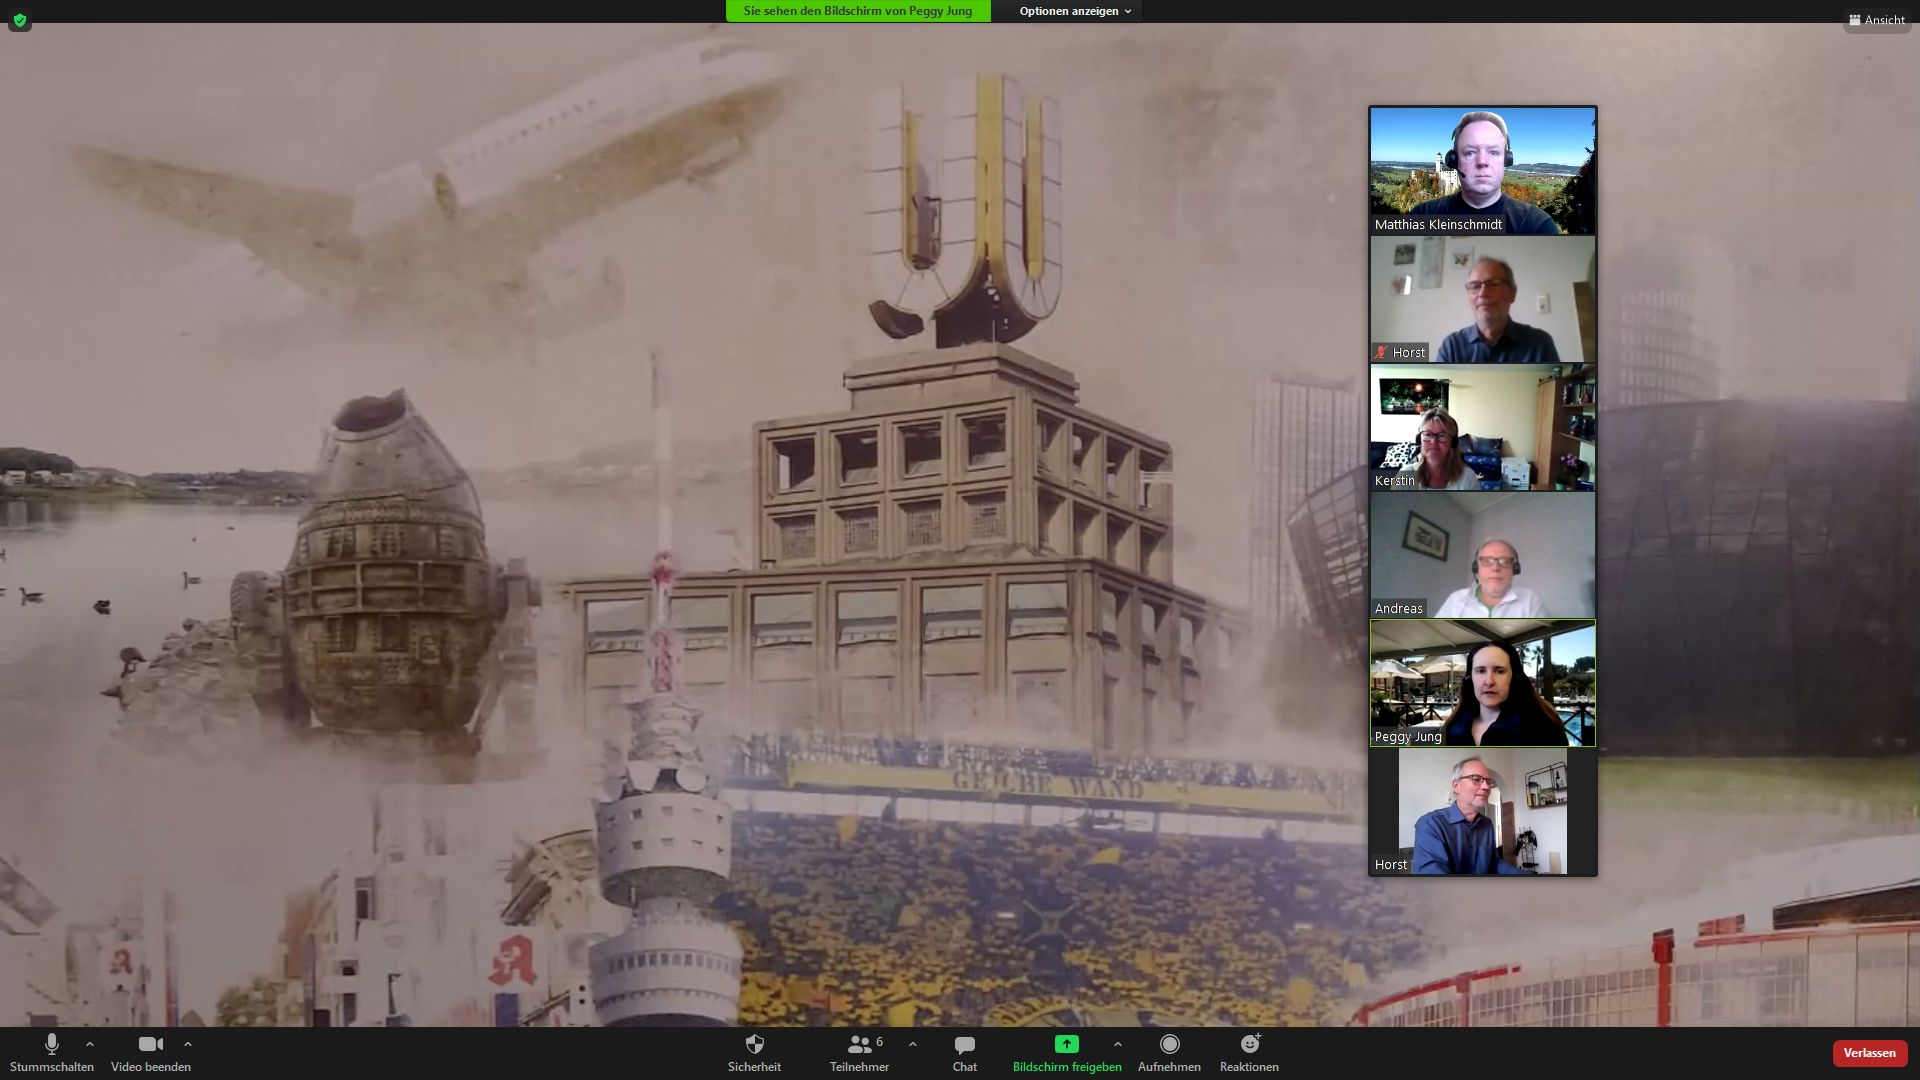Open the Optionen anzeigen menu
Viewport: 1920px width, 1080px height.
click(1074, 11)
